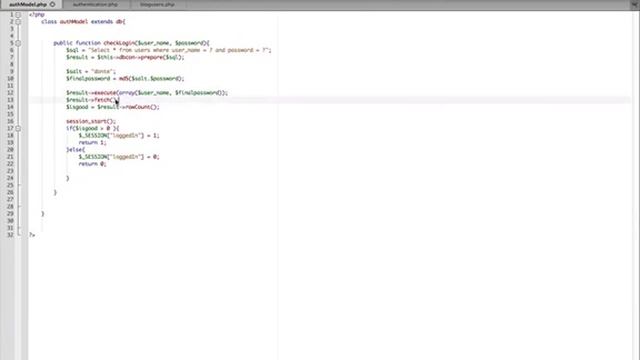
Task: Click the '$isgood = $result->rowCount()' line
Action: pyautogui.click(x=113, y=107)
